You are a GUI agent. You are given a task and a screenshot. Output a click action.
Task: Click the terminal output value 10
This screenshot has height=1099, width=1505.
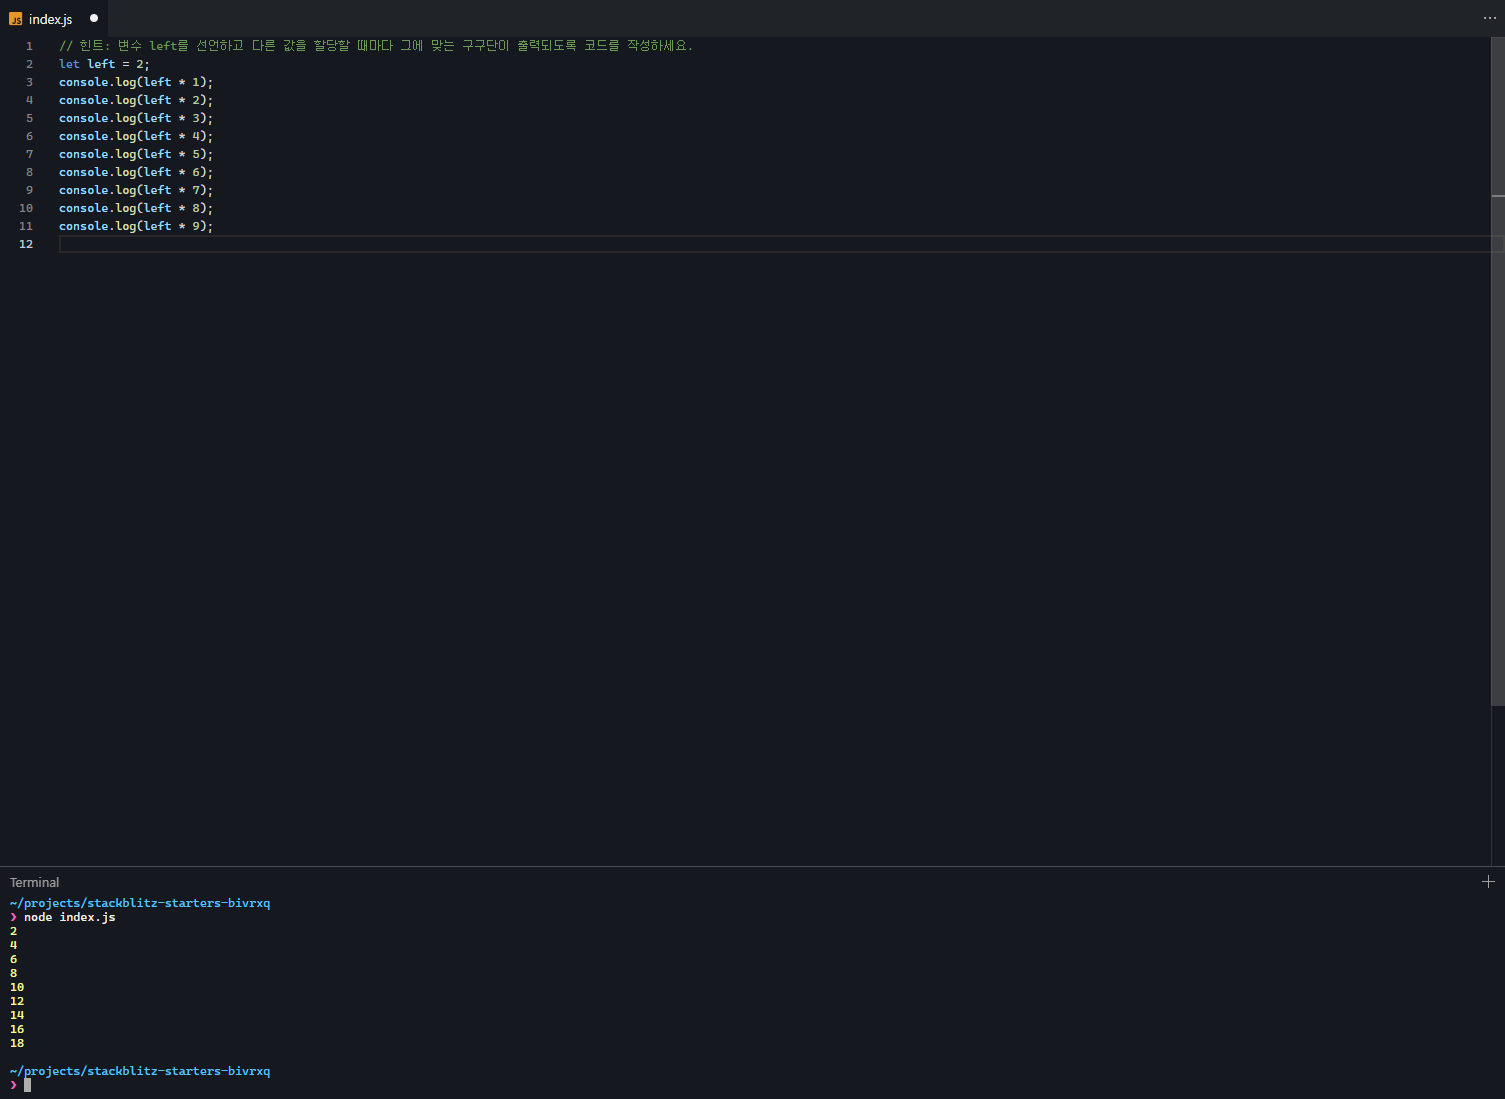[x=17, y=987]
